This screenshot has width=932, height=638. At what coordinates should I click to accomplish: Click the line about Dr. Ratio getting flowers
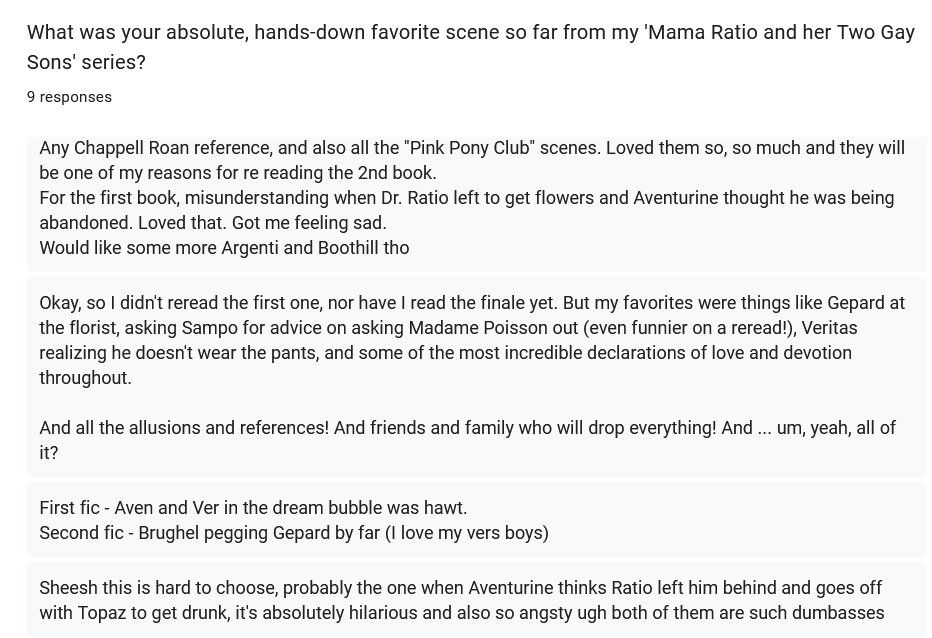coord(466,198)
